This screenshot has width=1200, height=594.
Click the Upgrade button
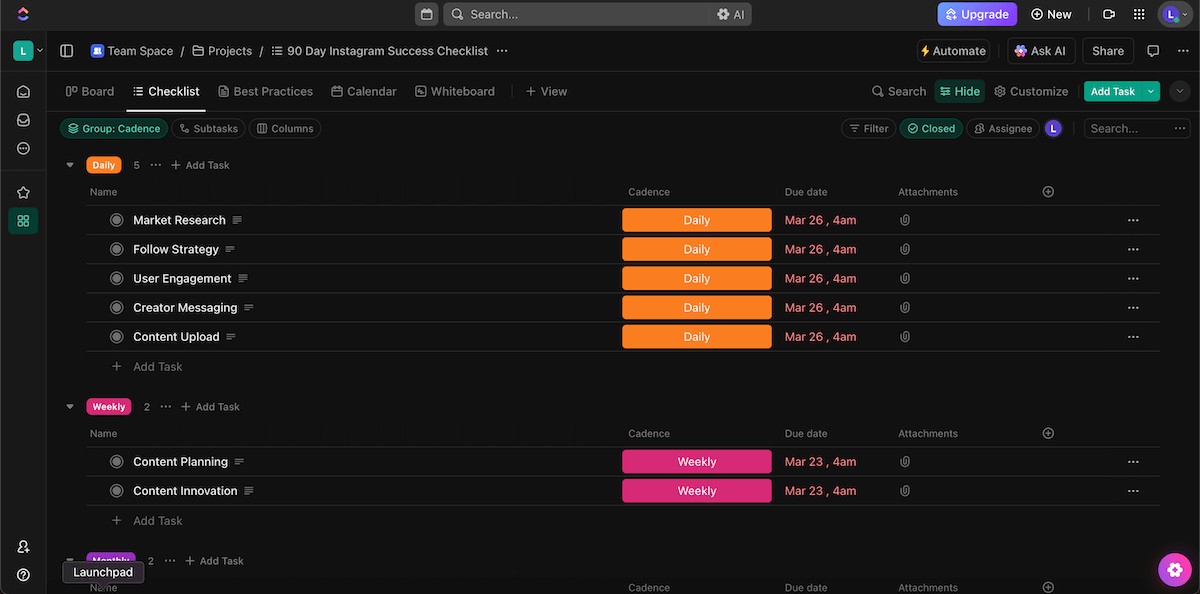[976, 14]
